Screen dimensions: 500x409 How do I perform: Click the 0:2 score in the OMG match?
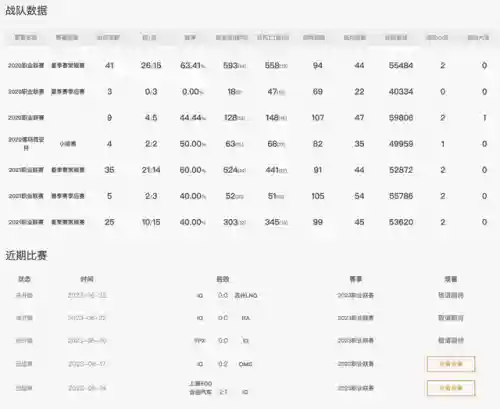click(223, 364)
